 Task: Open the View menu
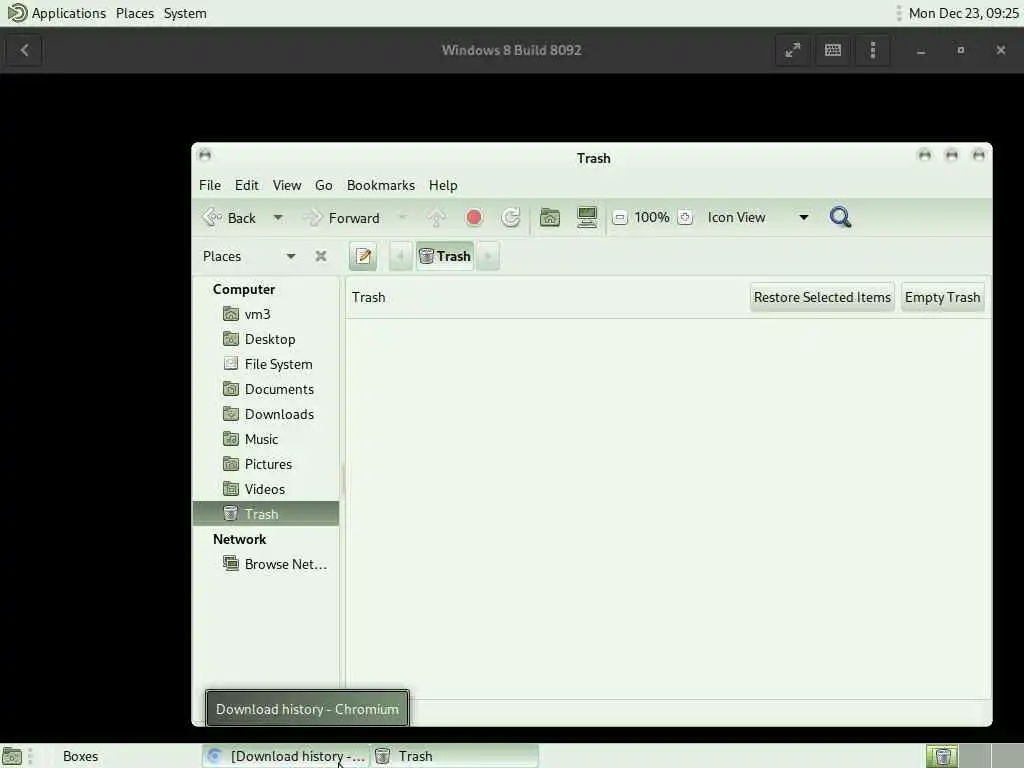tap(287, 185)
